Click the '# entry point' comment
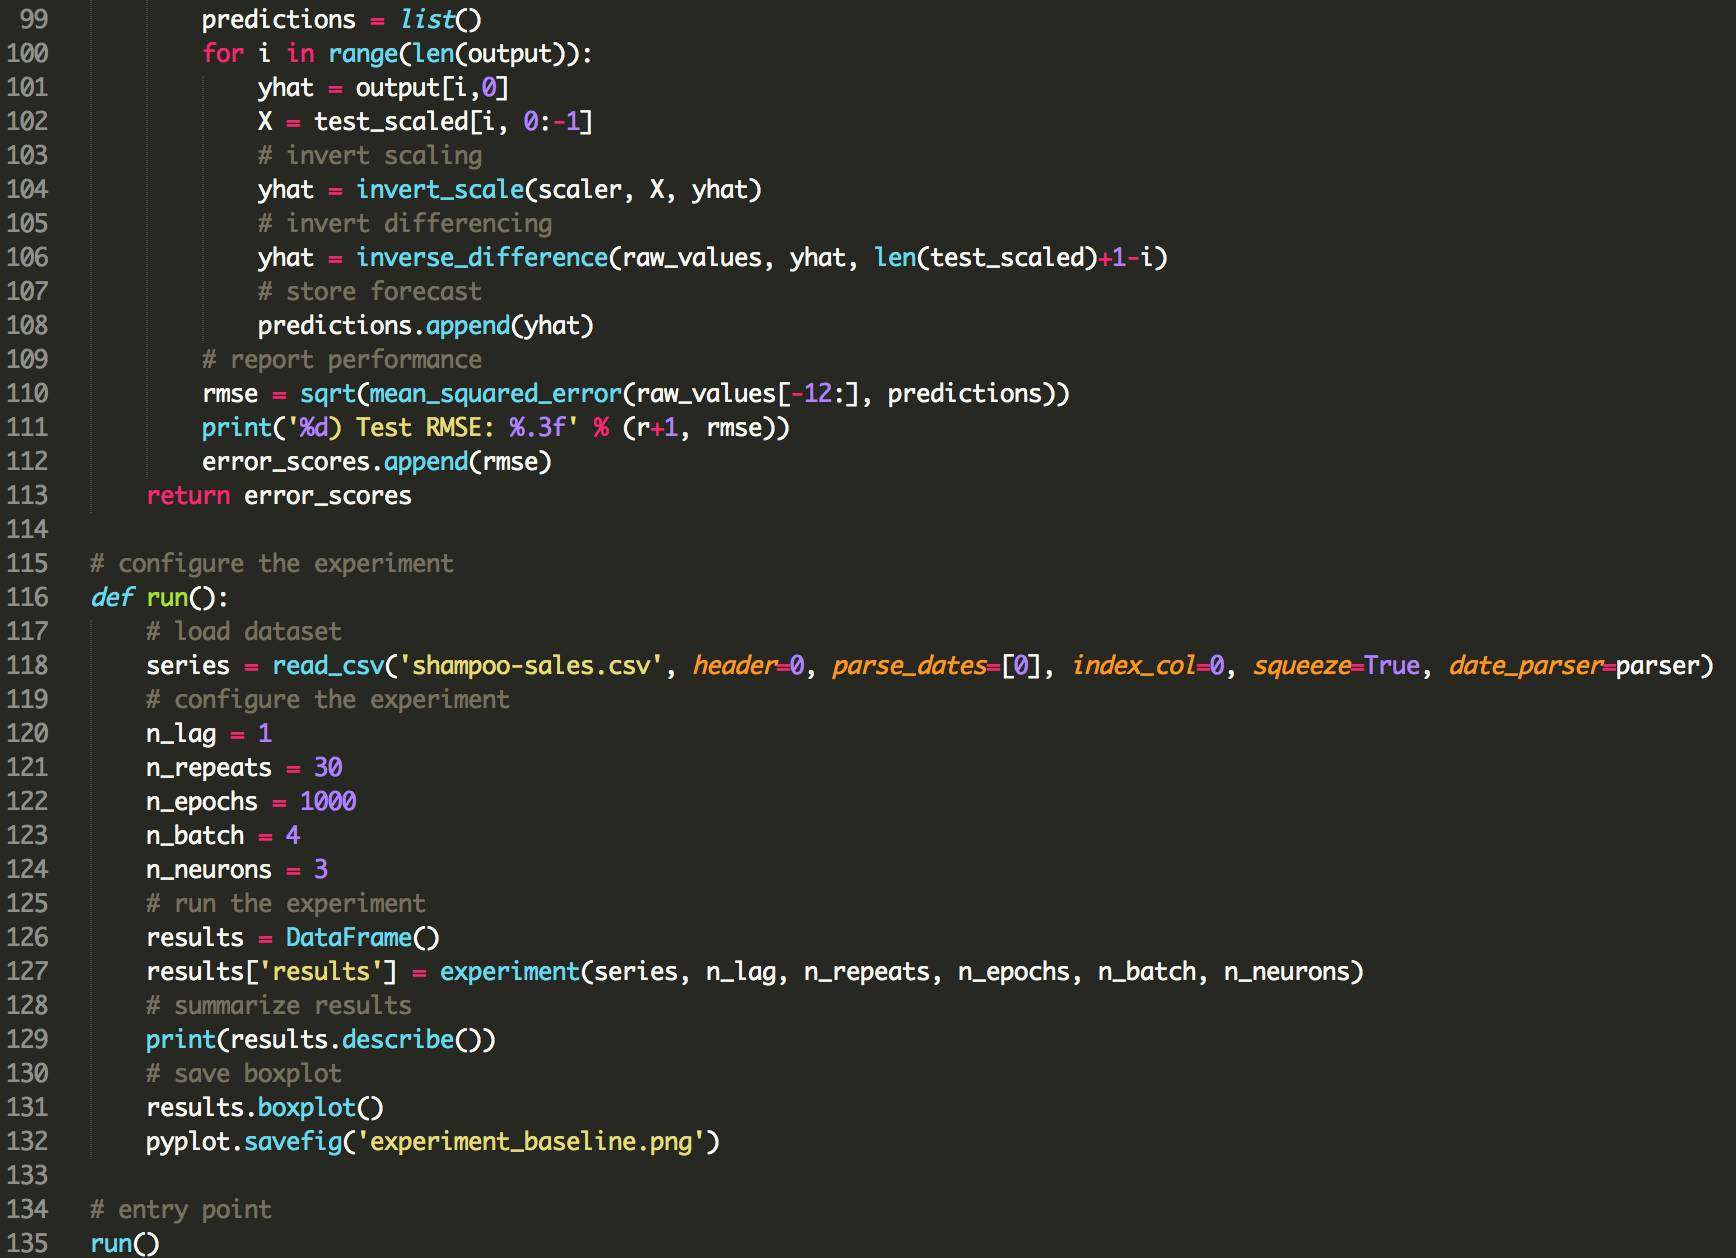1736x1258 pixels. tap(181, 1209)
